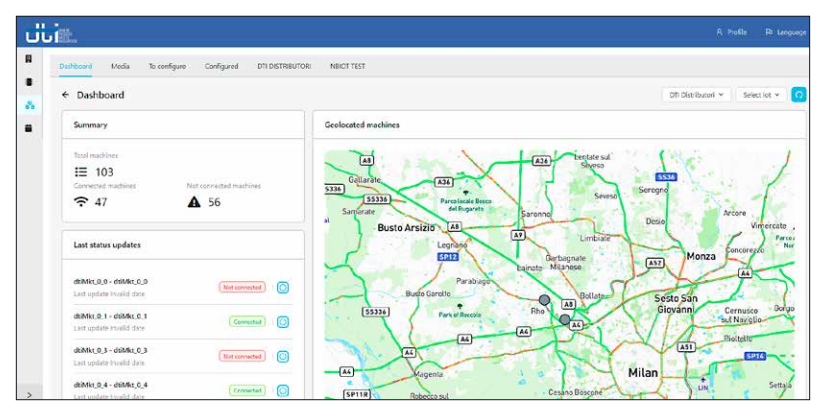Image resolution: width=821 pixels, height=416 pixels.
Task: Click second sidebar icon below top
Action: (29, 82)
